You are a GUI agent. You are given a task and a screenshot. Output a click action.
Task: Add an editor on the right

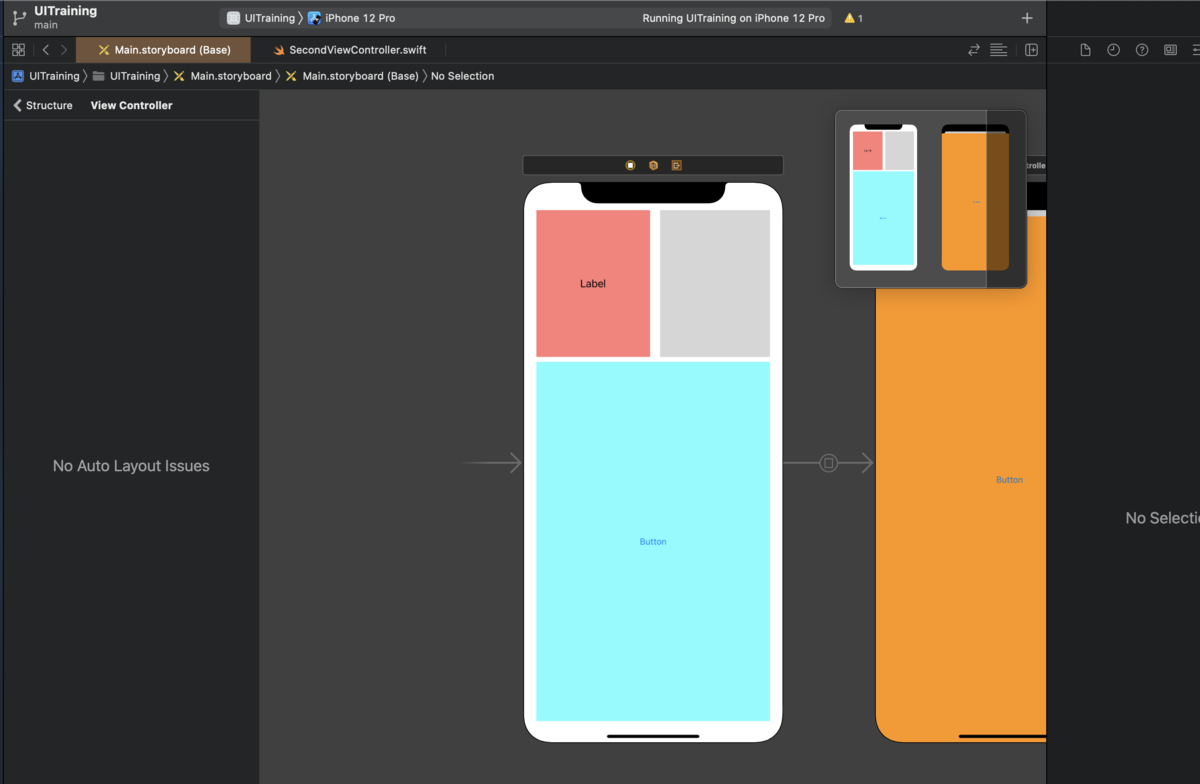[1031, 50]
